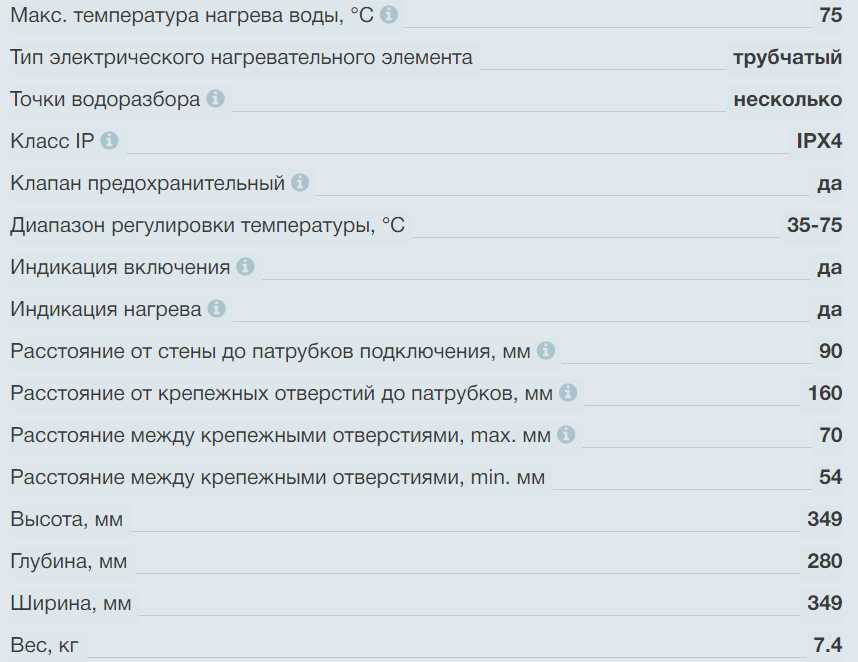Select the Глубина, мм value 280

tap(824, 561)
